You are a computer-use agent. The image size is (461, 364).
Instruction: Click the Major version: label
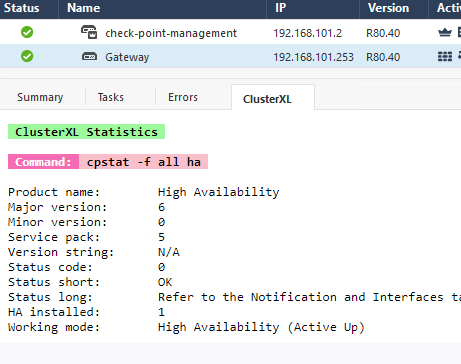(x=57, y=207)
